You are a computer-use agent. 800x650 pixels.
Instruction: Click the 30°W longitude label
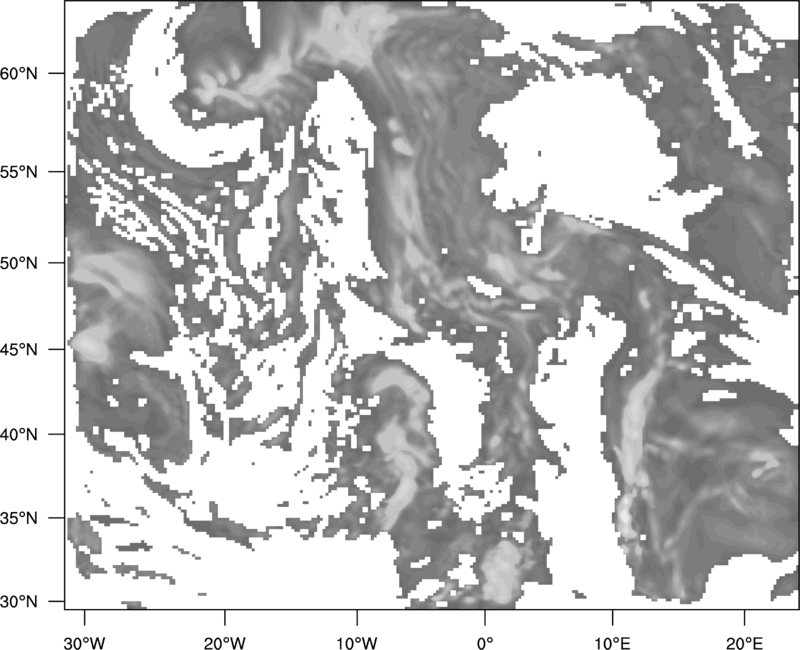point(84,643)
